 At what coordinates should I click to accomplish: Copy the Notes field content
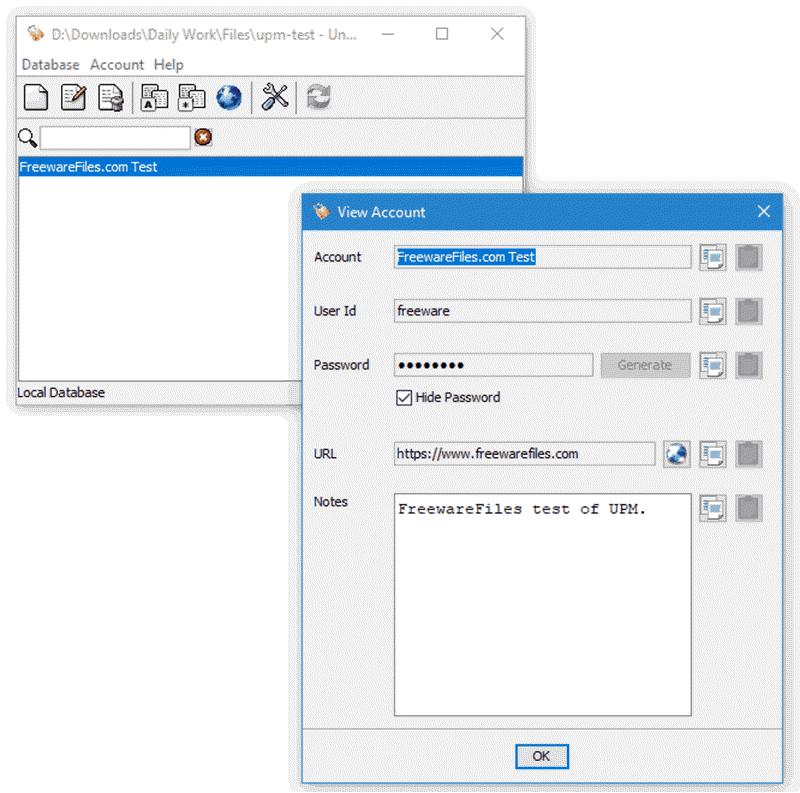(x=713, y=508)
